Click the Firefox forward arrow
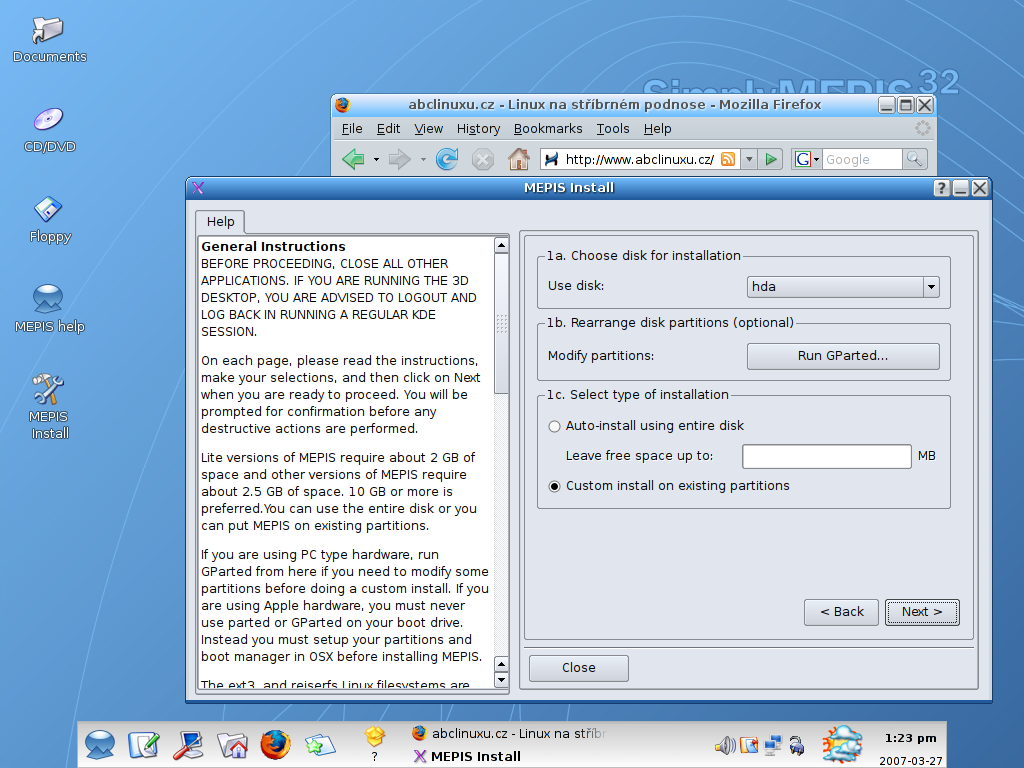 tap(399, 159)
